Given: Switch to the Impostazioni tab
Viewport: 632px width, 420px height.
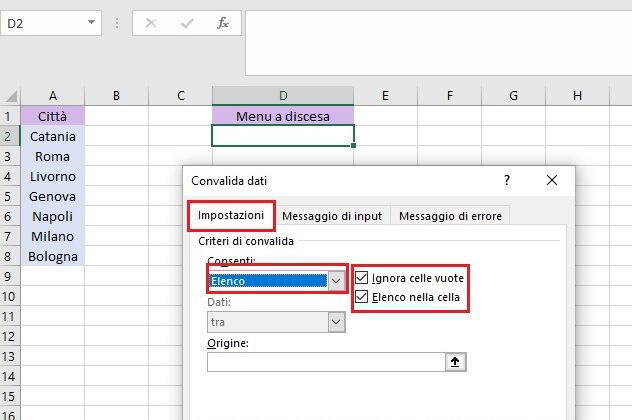Looking at the screenshot, I should pos(231,215).
